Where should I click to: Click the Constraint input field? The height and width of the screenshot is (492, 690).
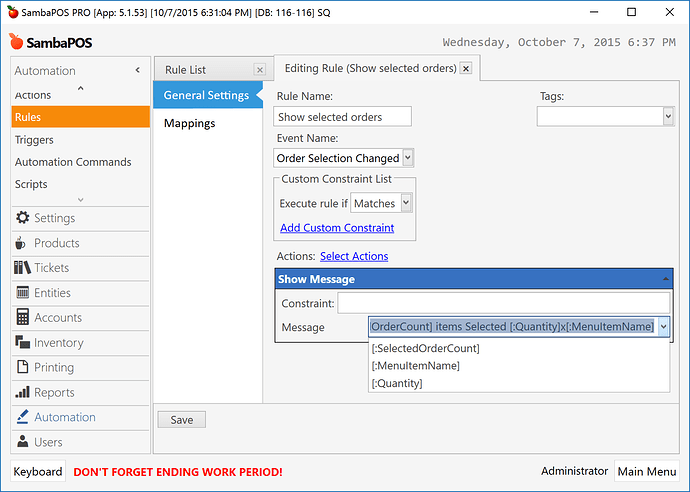(x=504, y=303)
